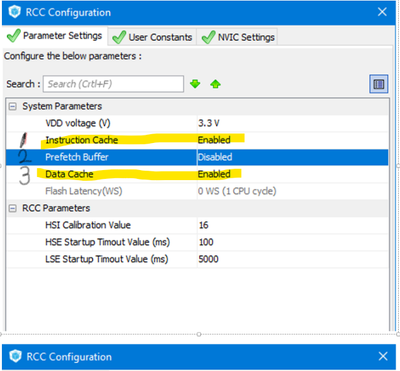Edit the LSE startup timeout value 5000

point(208,259)
